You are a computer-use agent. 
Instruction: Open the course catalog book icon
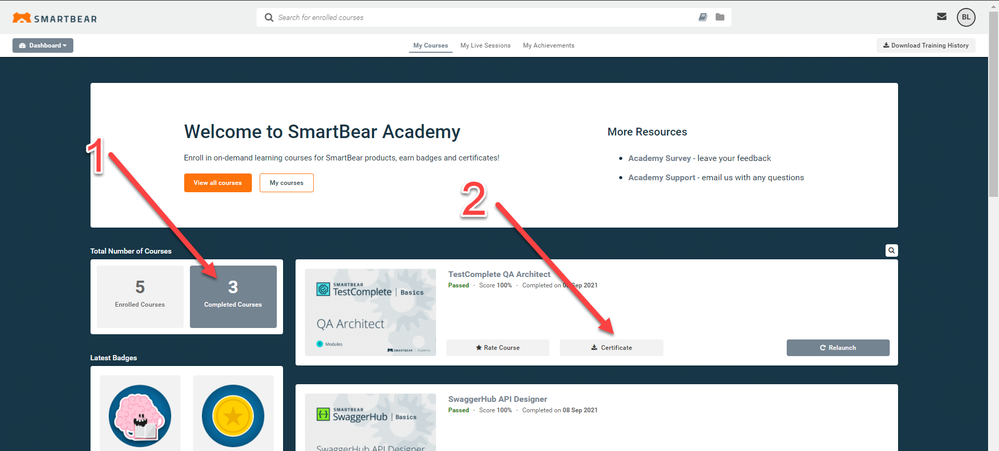[703, 17]
